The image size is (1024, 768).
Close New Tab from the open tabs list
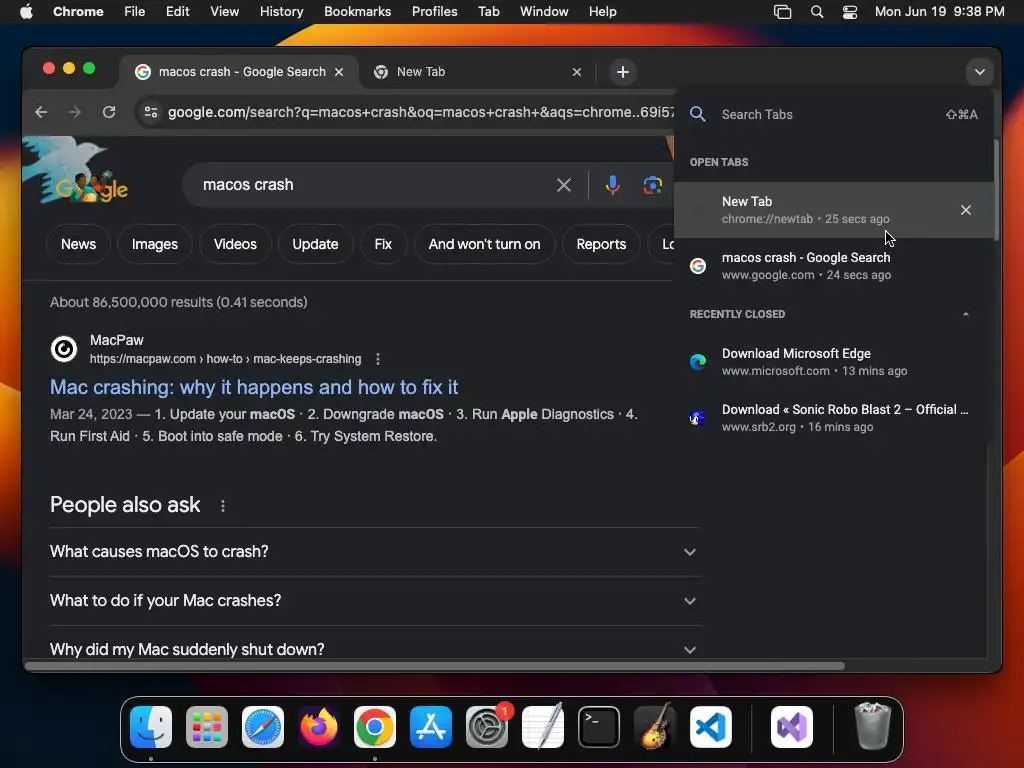(x=965, y=210)
